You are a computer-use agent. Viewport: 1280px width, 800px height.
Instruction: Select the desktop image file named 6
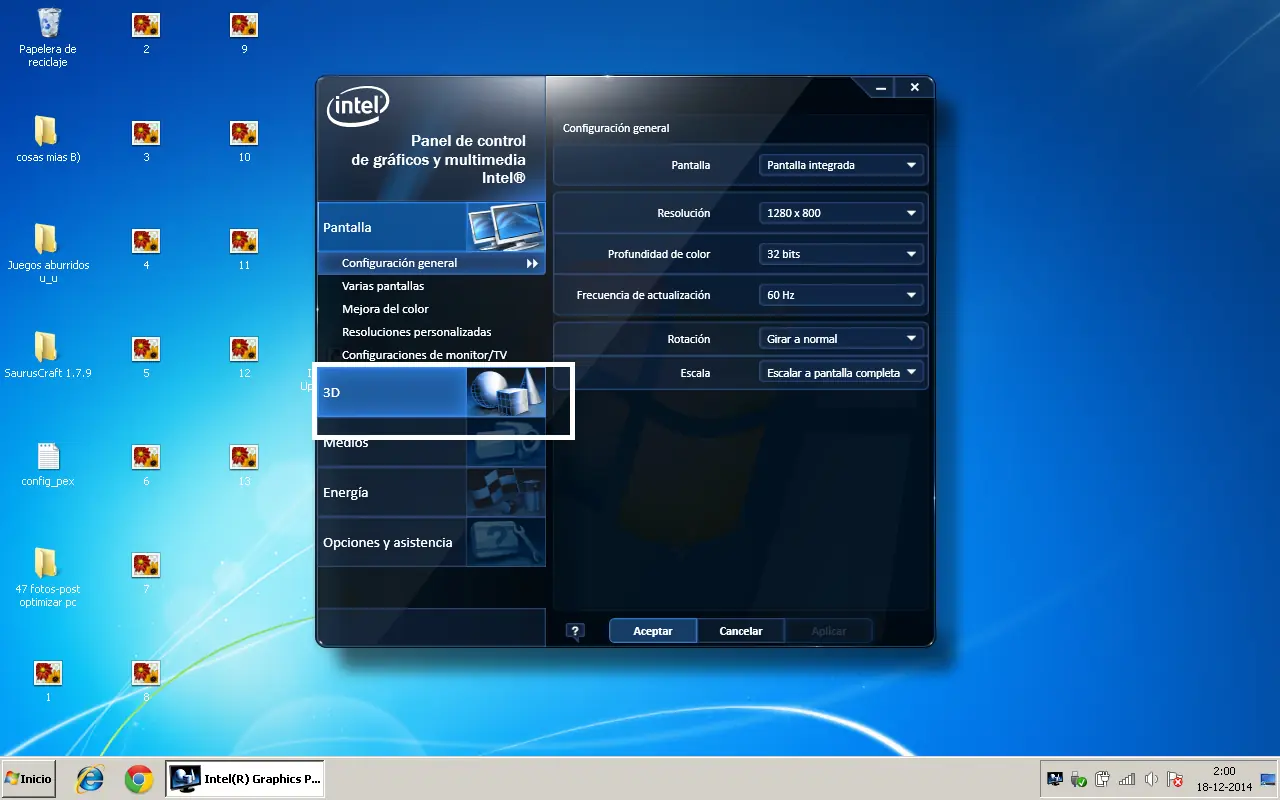tap(146, 464)
